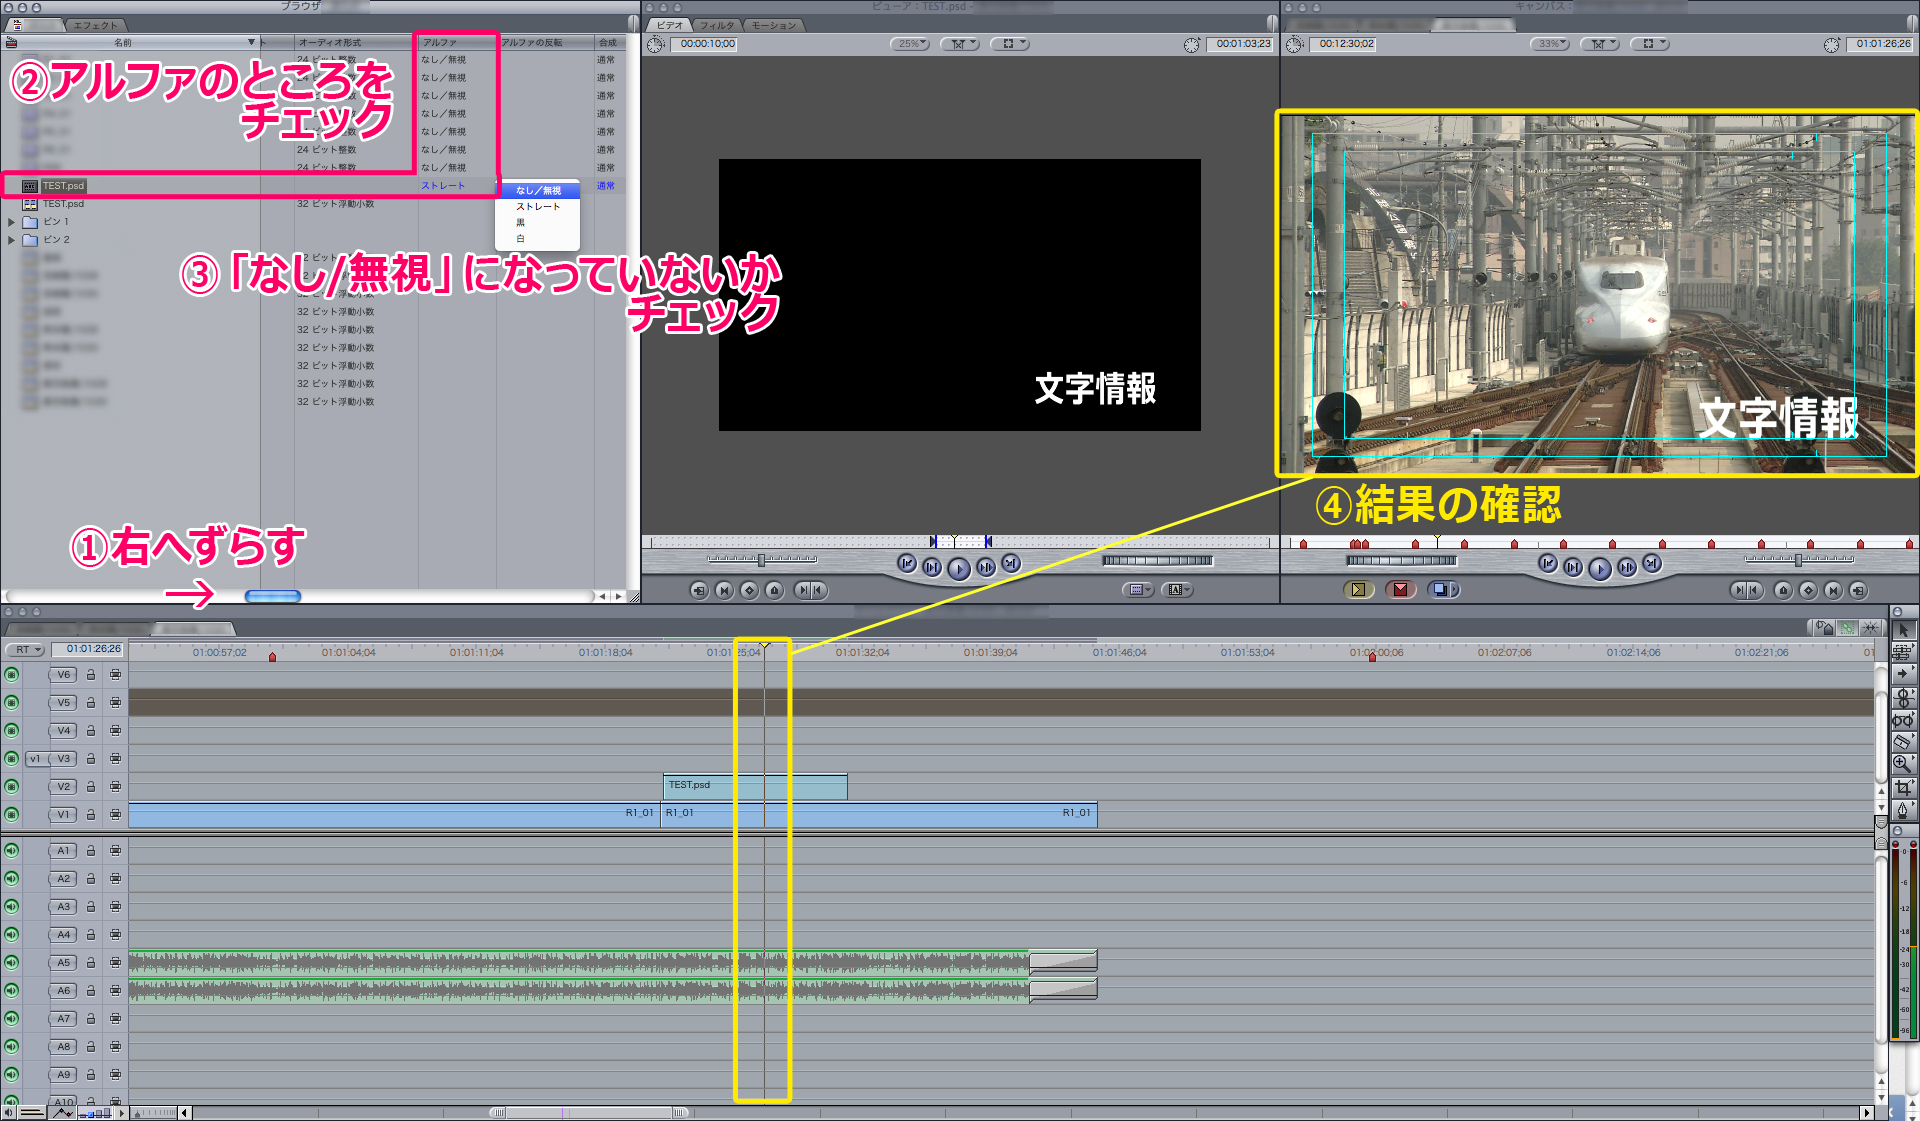The width and height of the screenshot is (1920, 1121).
Task: Toggle linked selection in the timeline
Action: pyautogui.click(x=1846, y=628)
